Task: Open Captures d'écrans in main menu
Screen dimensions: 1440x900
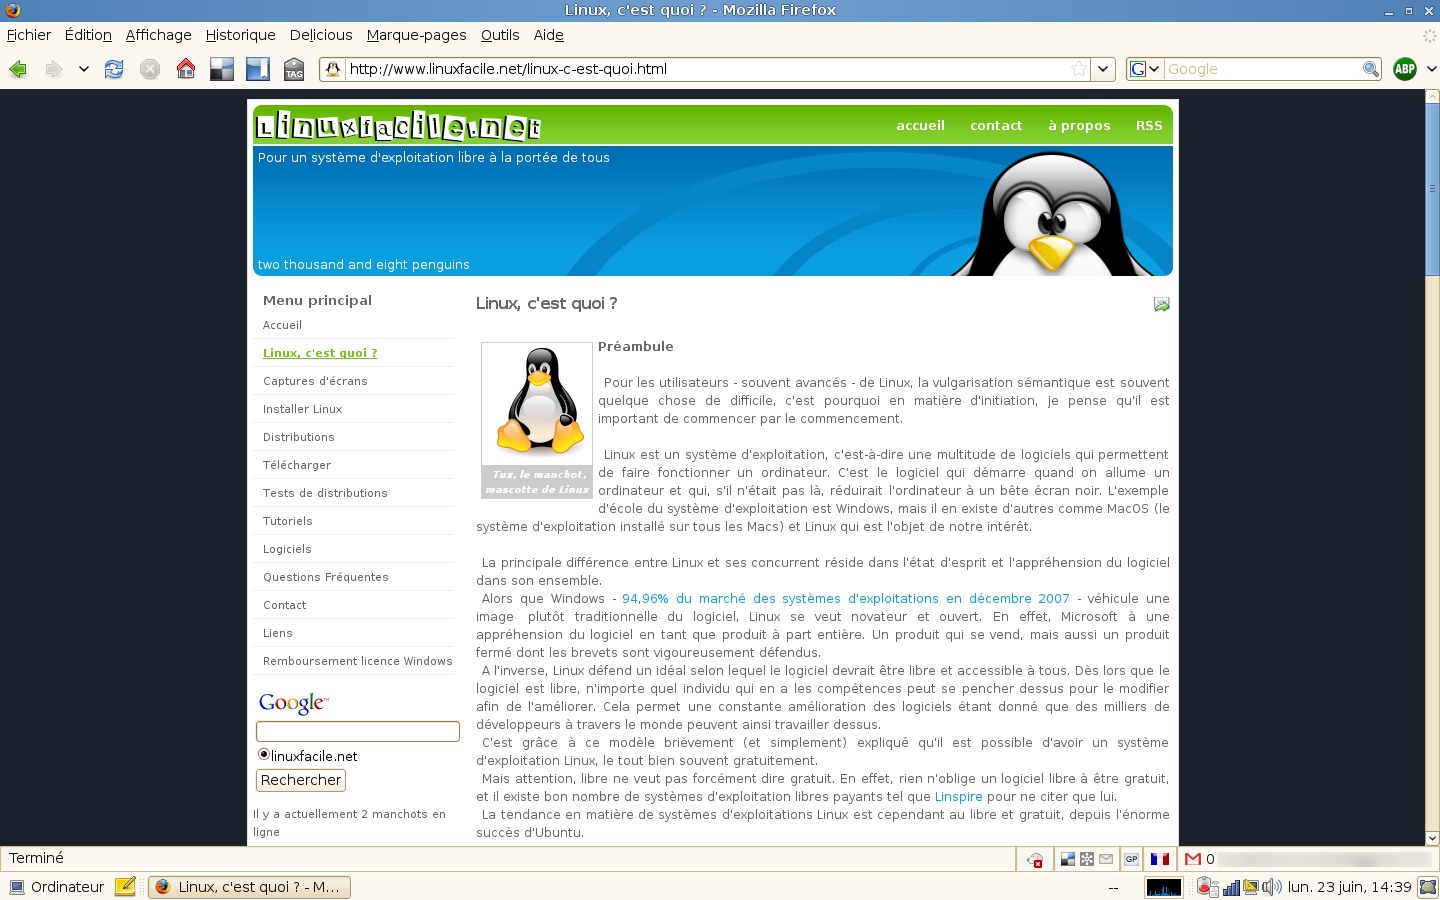Action: point(315,381)
